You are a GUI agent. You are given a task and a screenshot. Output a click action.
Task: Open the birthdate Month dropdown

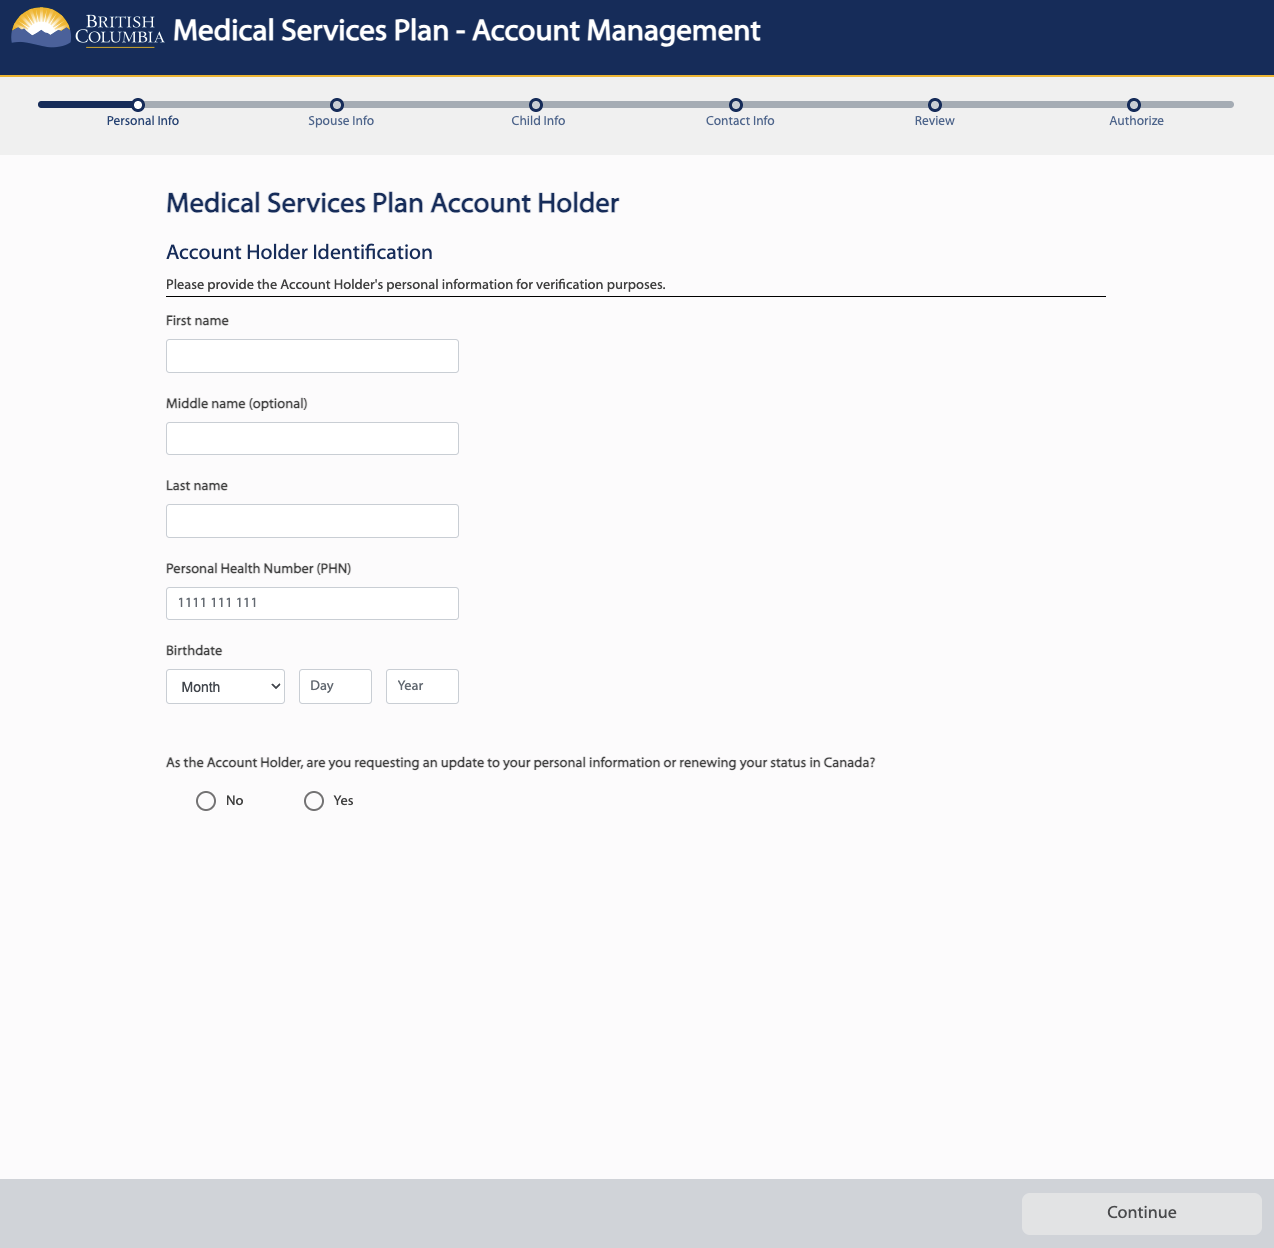(225, 687)
